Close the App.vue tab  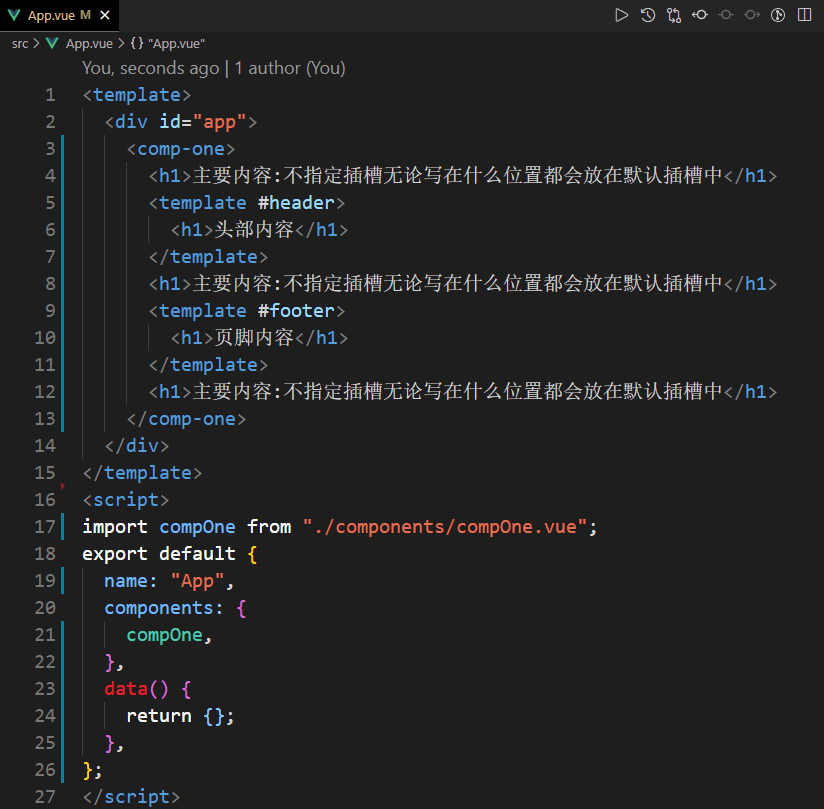click(x=105, y=15)
